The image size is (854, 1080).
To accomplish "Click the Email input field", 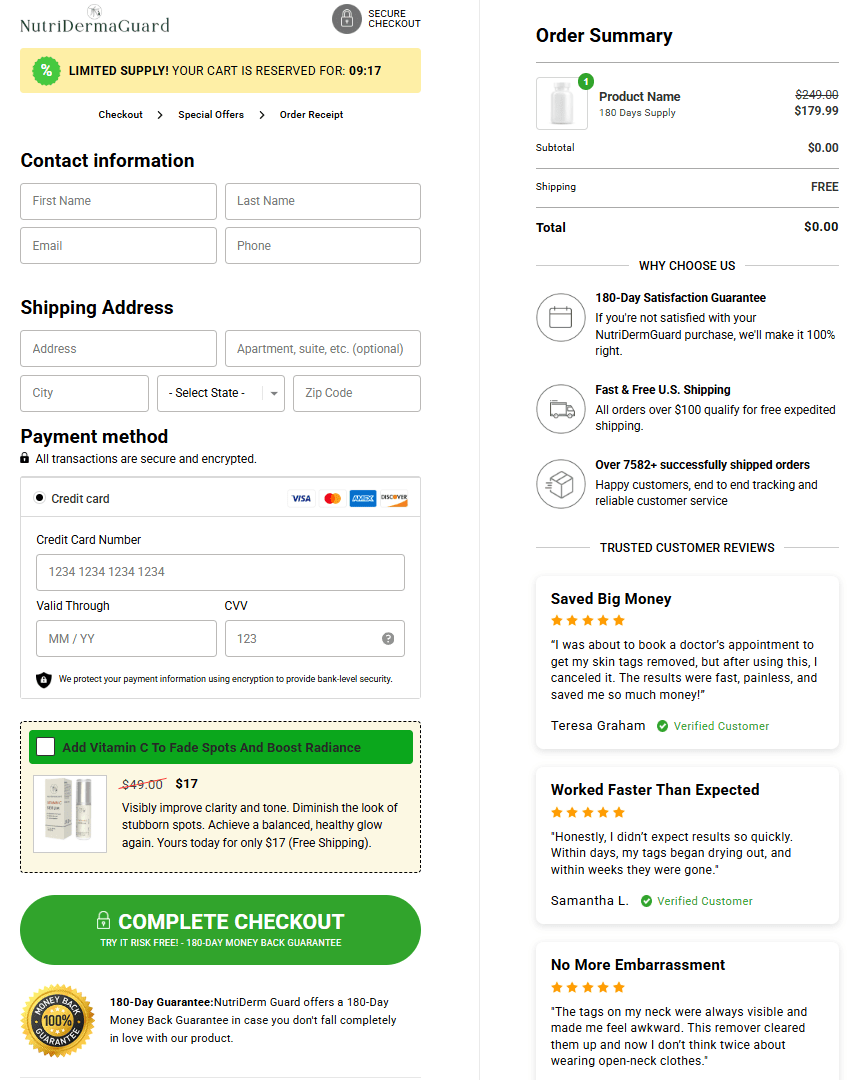I will 118,245.
